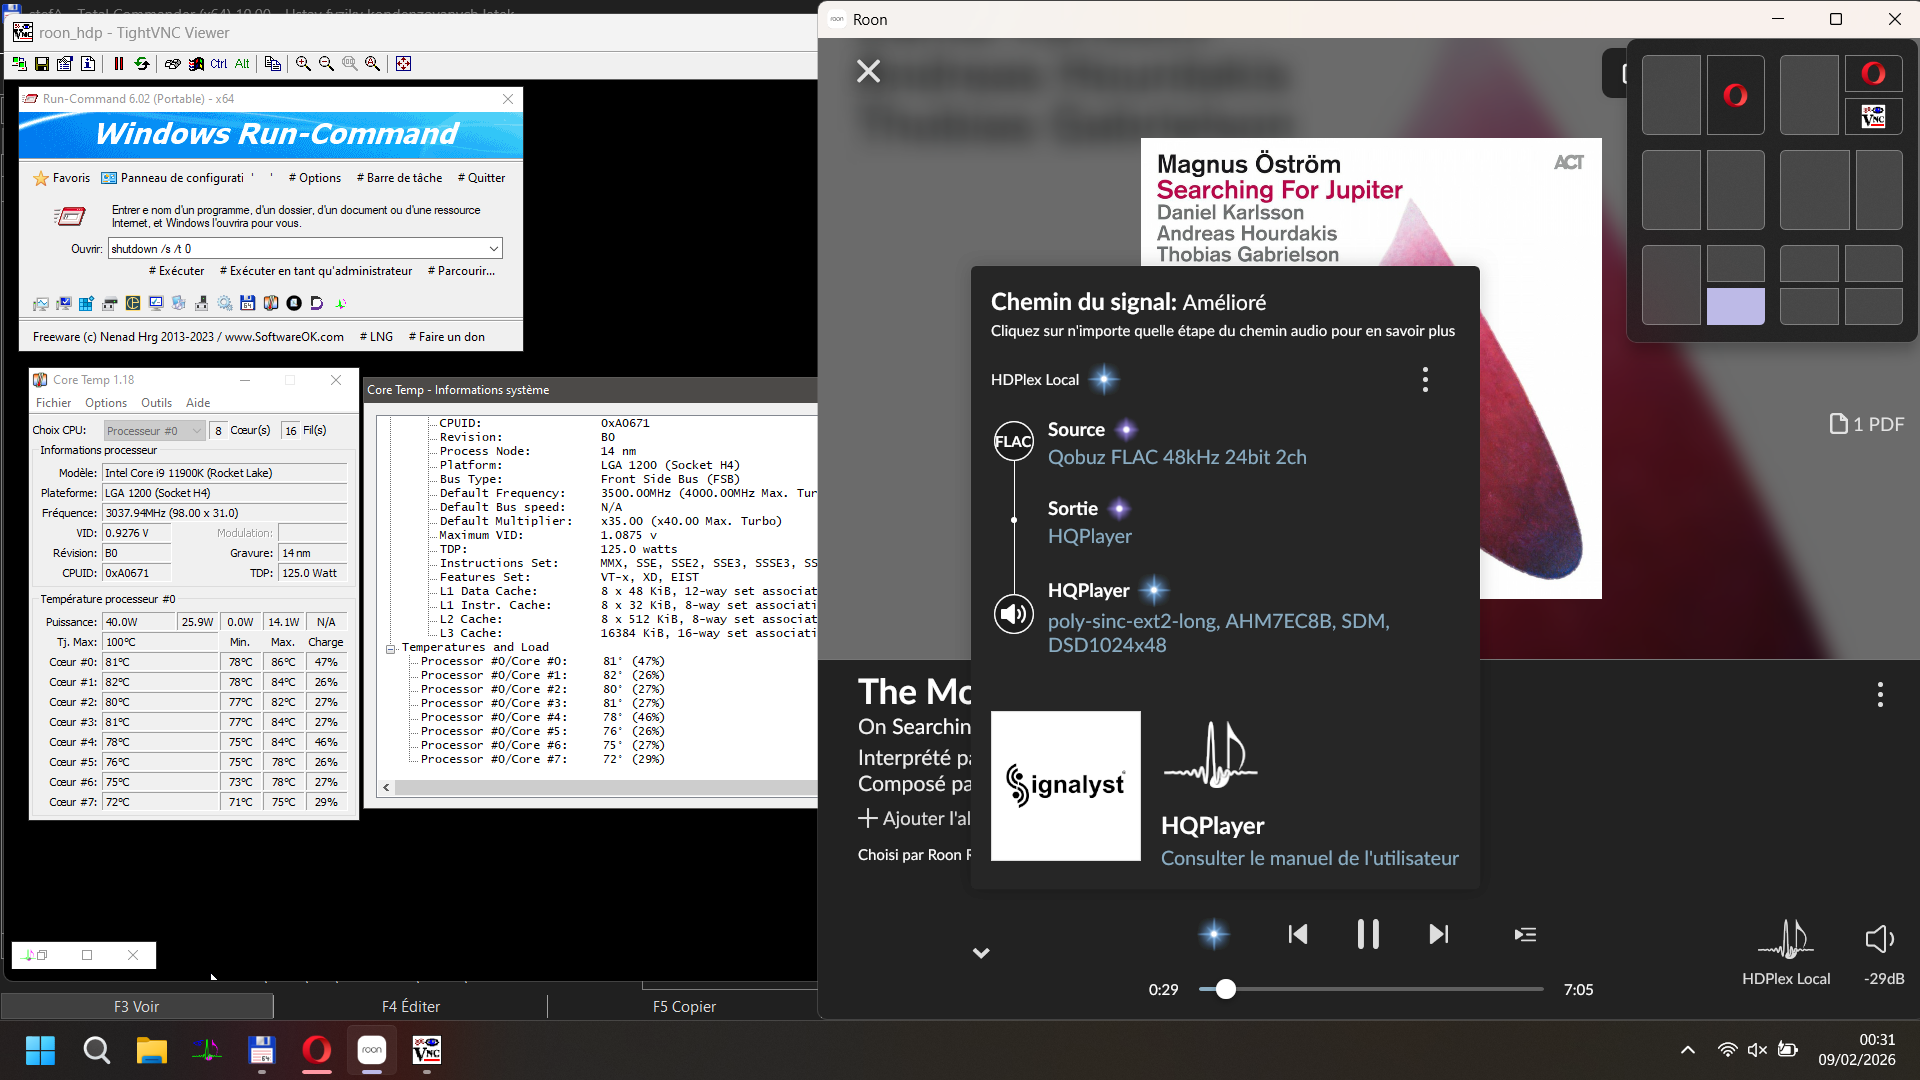Open the # Options menu in Run-Command
1920x1080 pixels.
click(315, 178)
